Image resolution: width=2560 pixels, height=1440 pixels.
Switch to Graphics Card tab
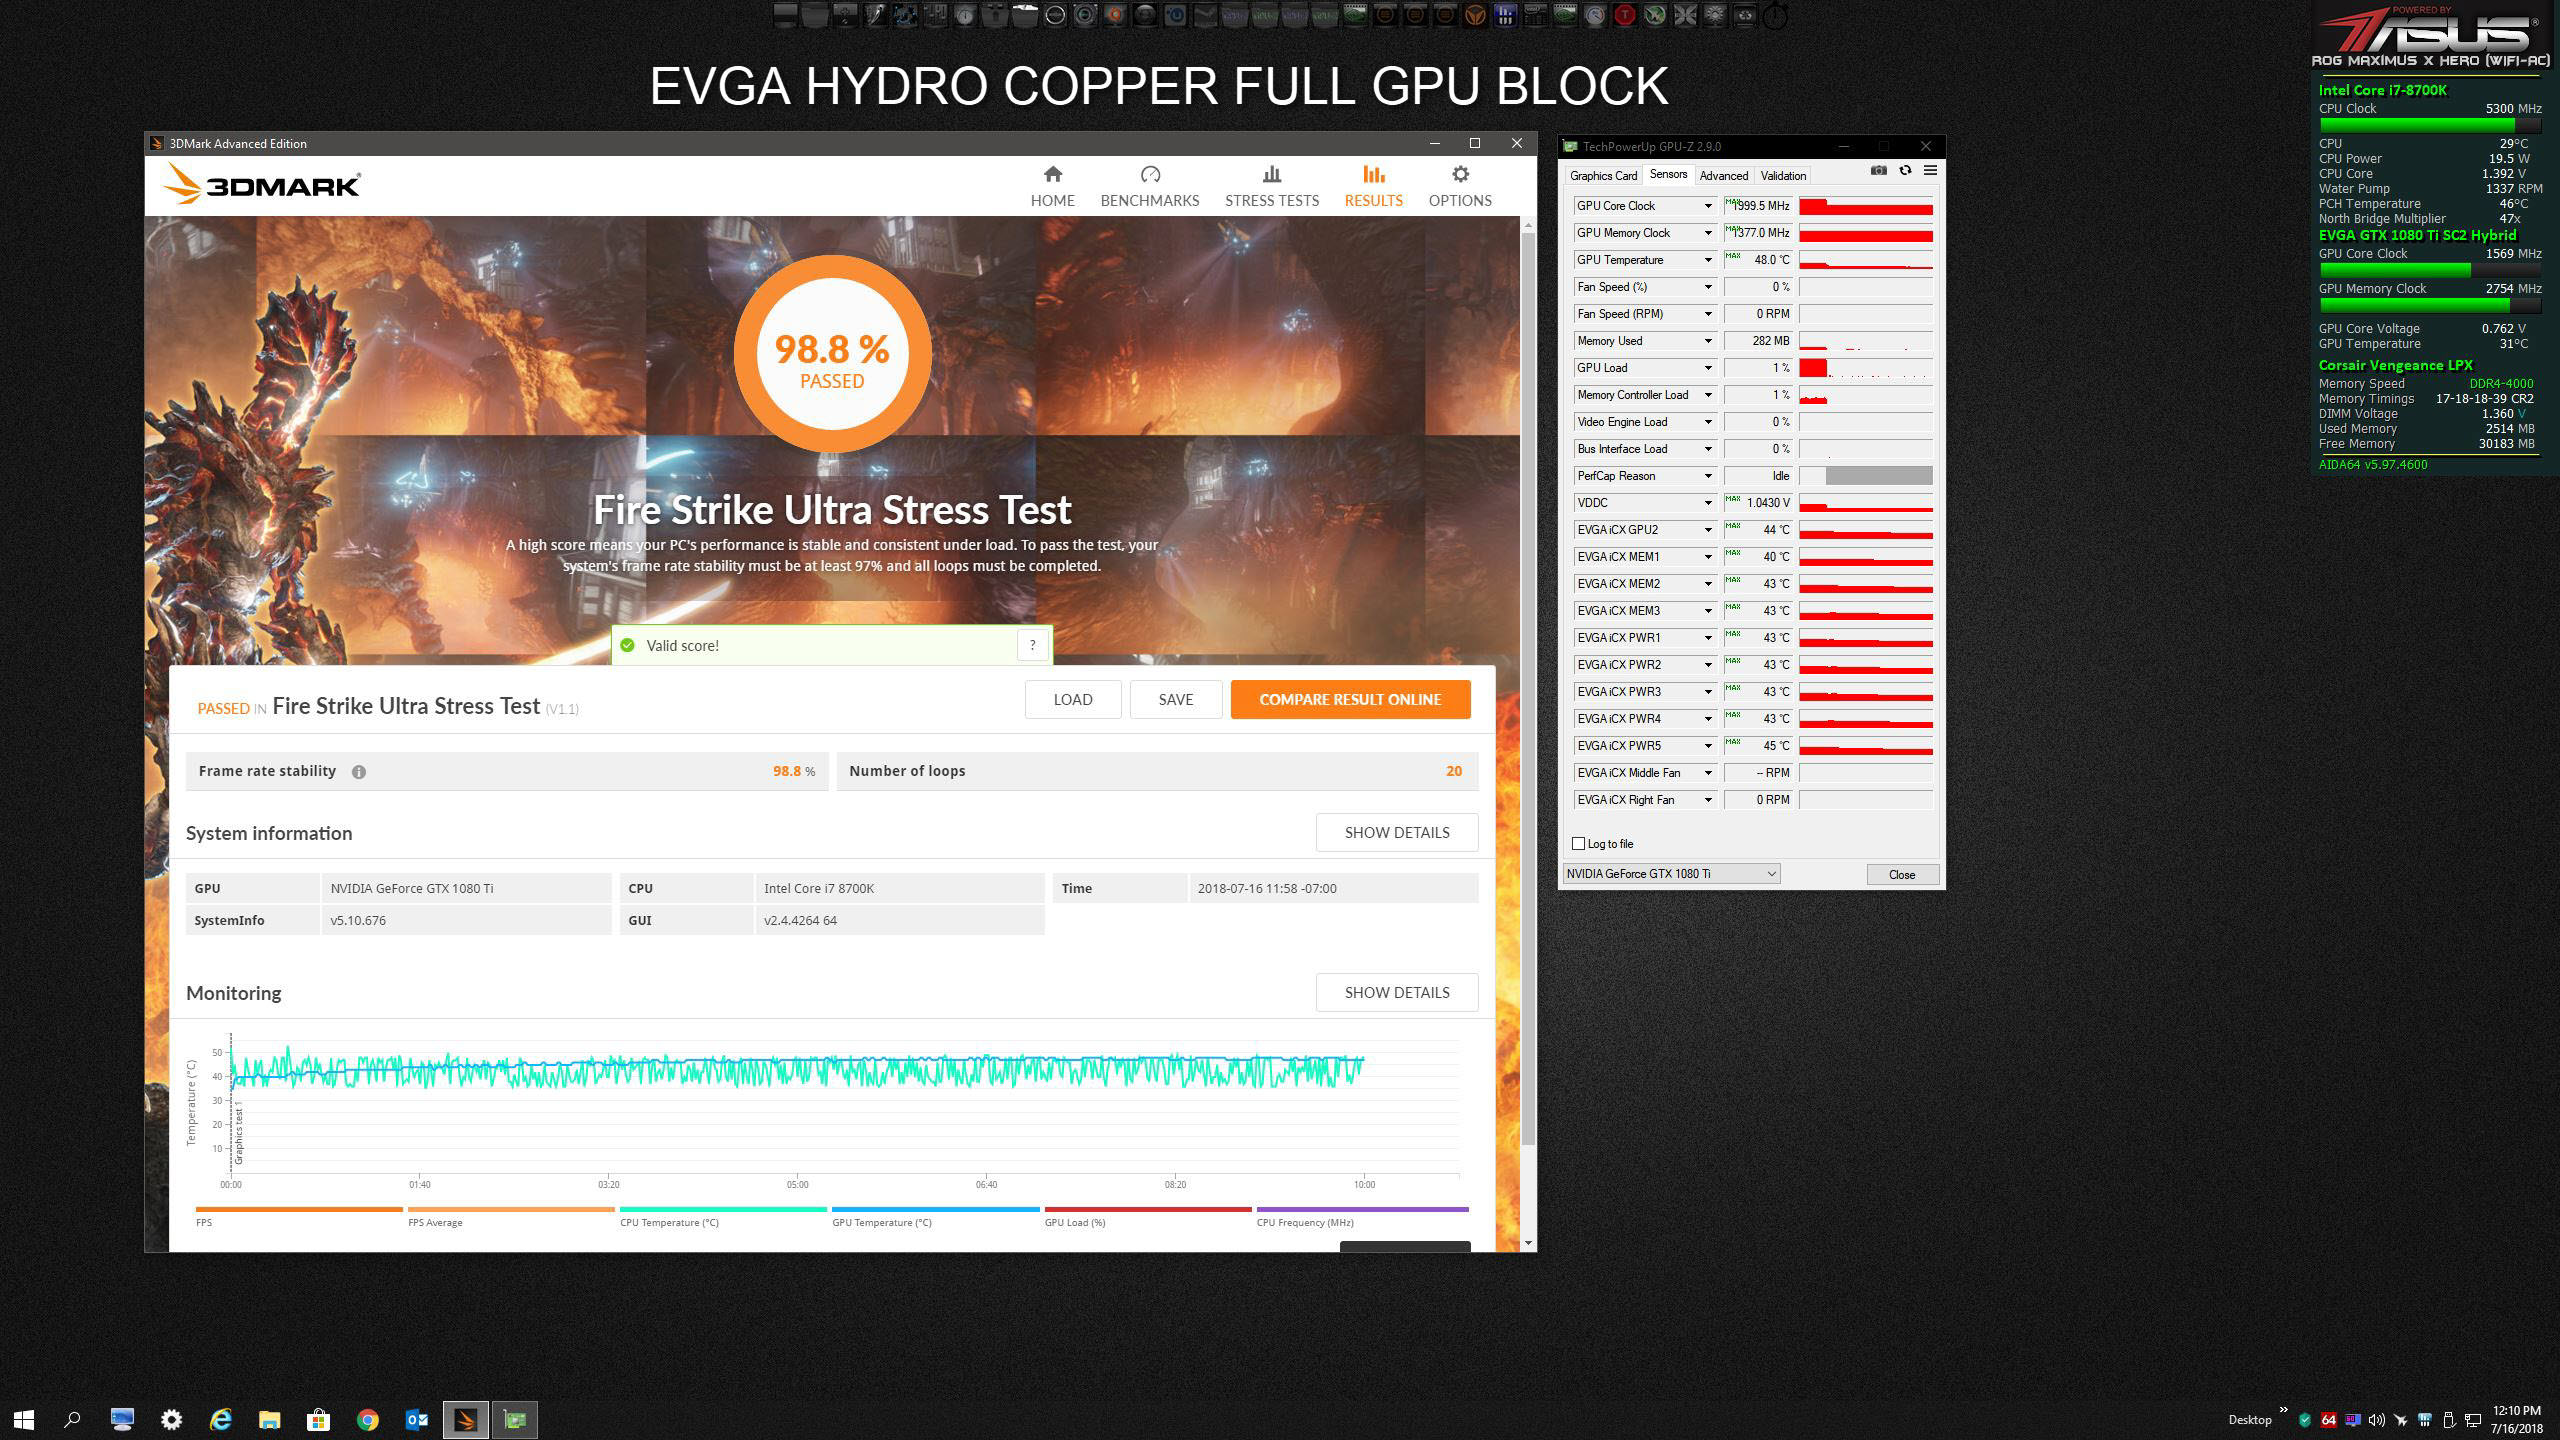[1603, 176]
